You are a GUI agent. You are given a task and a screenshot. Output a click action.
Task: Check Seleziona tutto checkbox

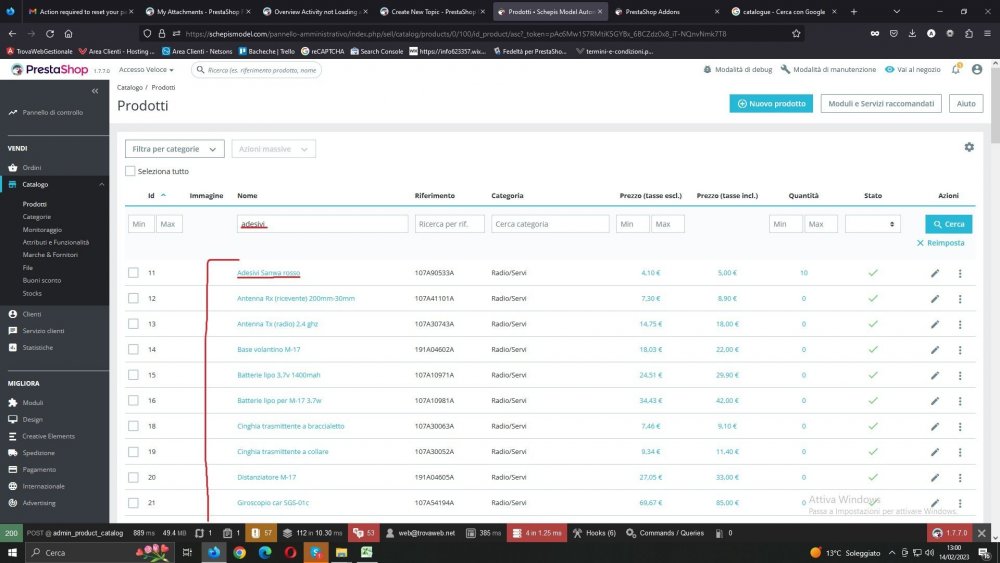130,171
